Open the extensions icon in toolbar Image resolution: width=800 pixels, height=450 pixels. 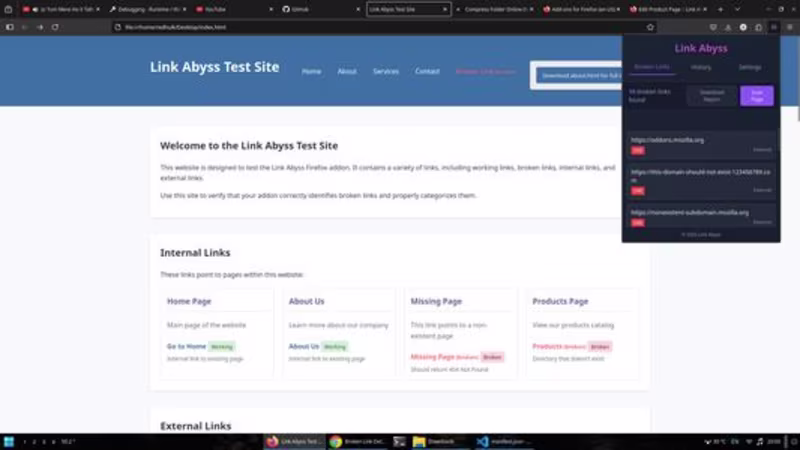coord(759,27)
